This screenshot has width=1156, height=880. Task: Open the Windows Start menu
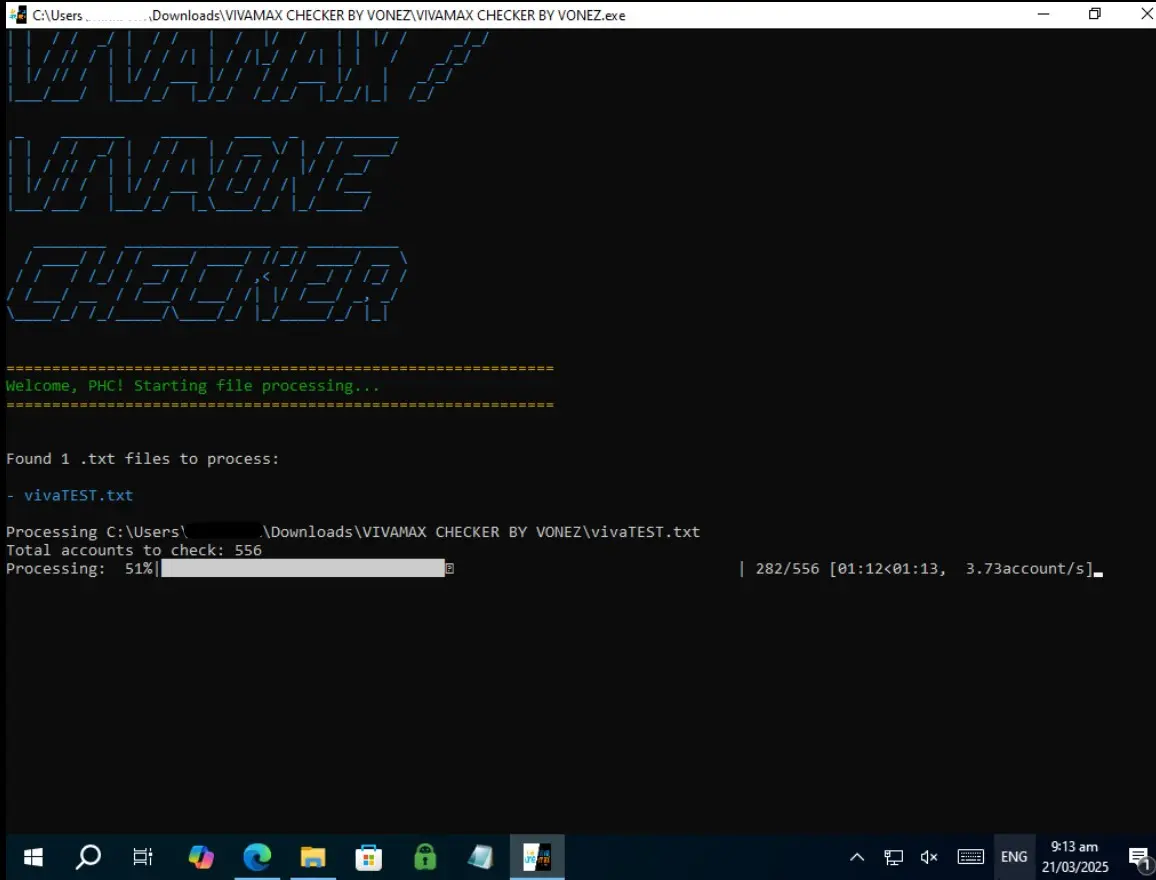tap(33, 857)
